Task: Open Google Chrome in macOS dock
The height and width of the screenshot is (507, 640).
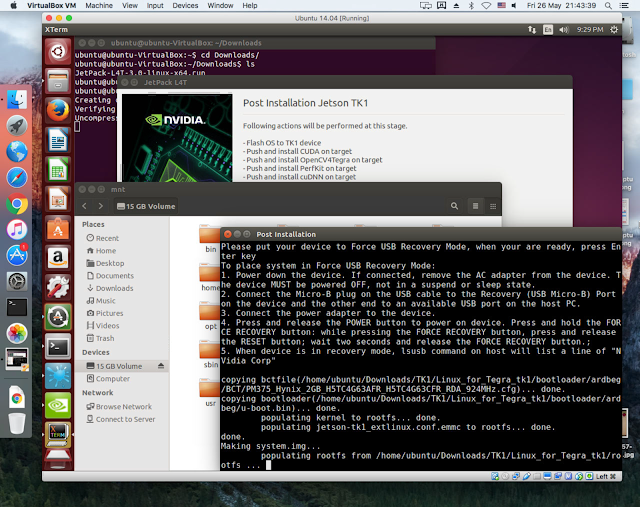Action: click(17, 204)
